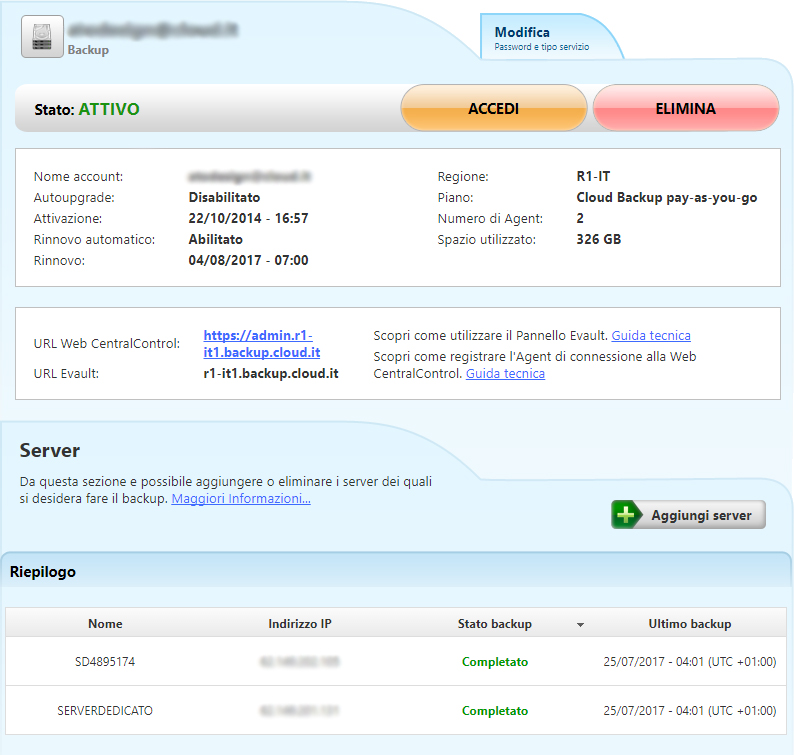The width and height of the screenshot is (794, 755).
Task: Click the Backup service icon
Action: (42, 37)
